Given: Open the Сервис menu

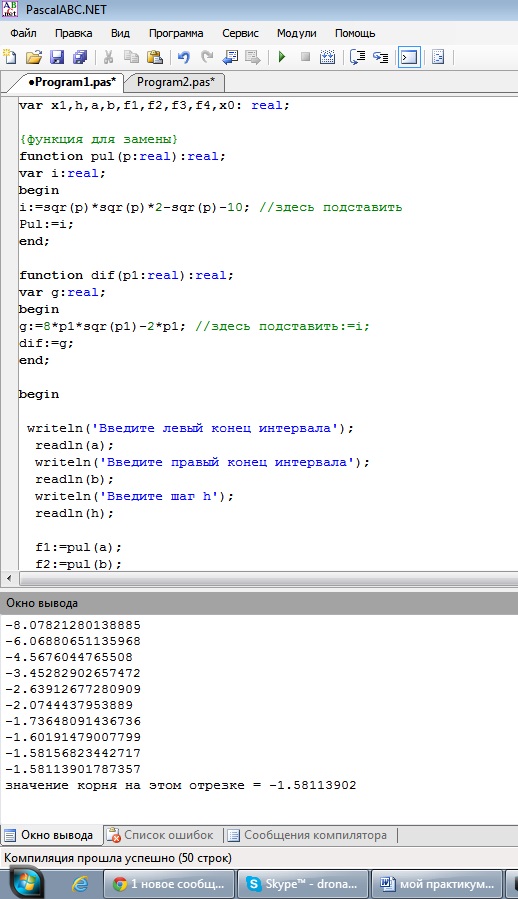Looking at the screenshot, I should [x=240, y=33].
